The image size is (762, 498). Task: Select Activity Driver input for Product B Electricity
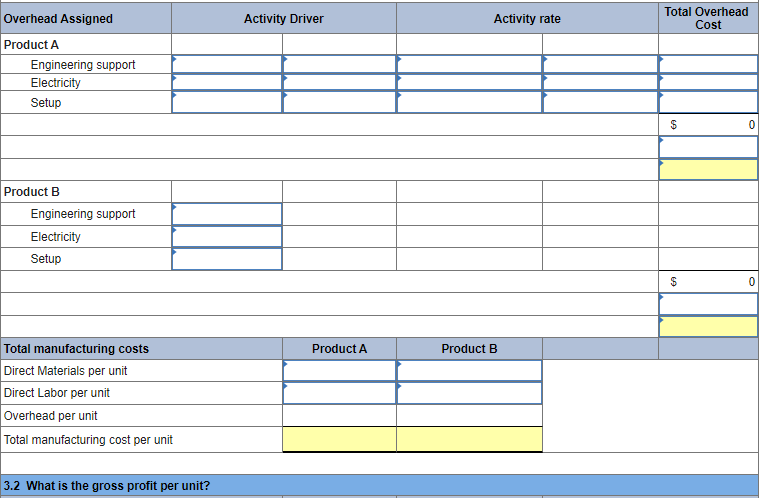point(227,237)
